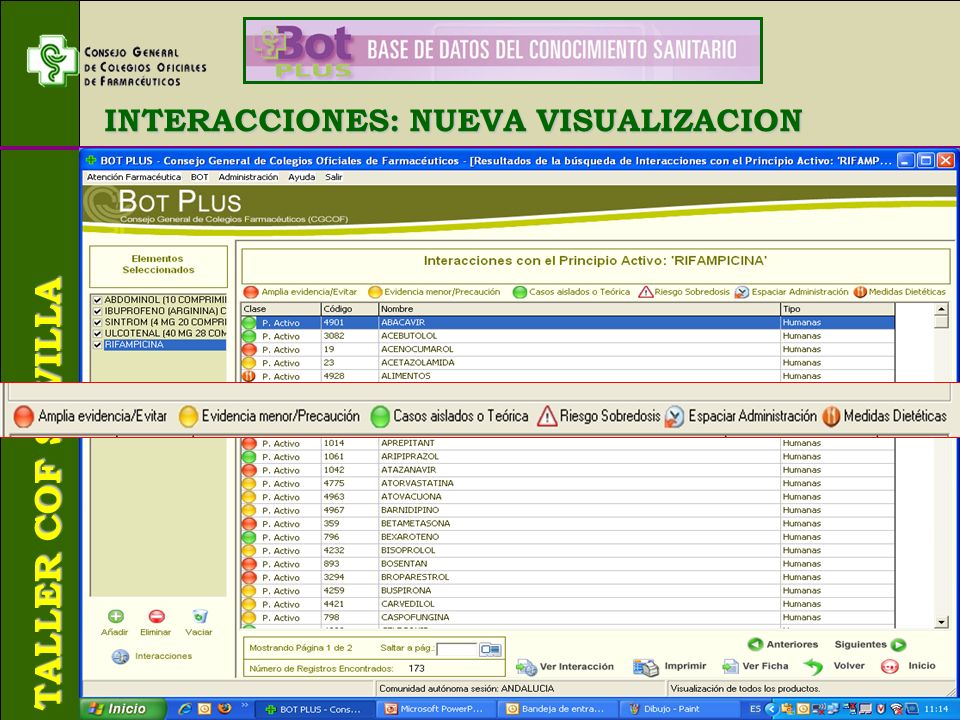The width and height of the screenshot is (960, 720).
Task: Click the Inicio red round icon
Action: (890, 666)
